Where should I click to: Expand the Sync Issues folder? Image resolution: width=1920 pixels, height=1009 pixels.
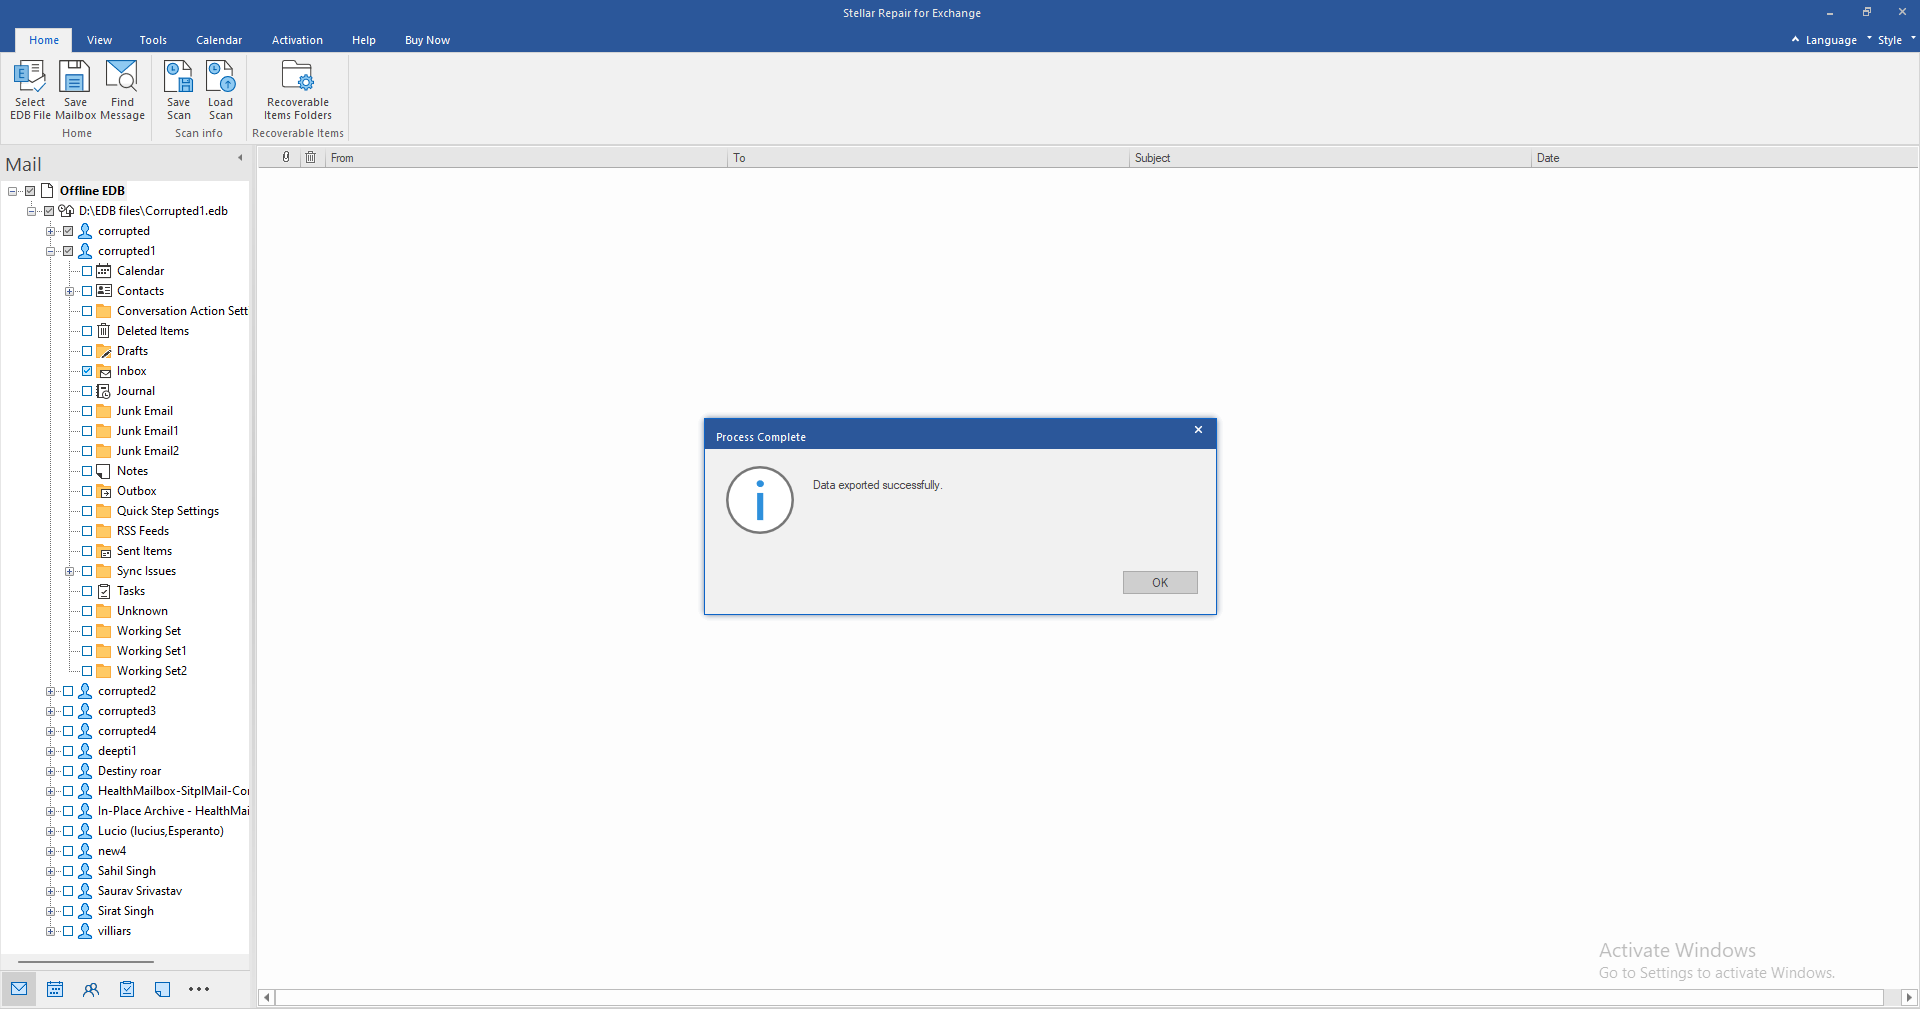[x=69, y=571]
